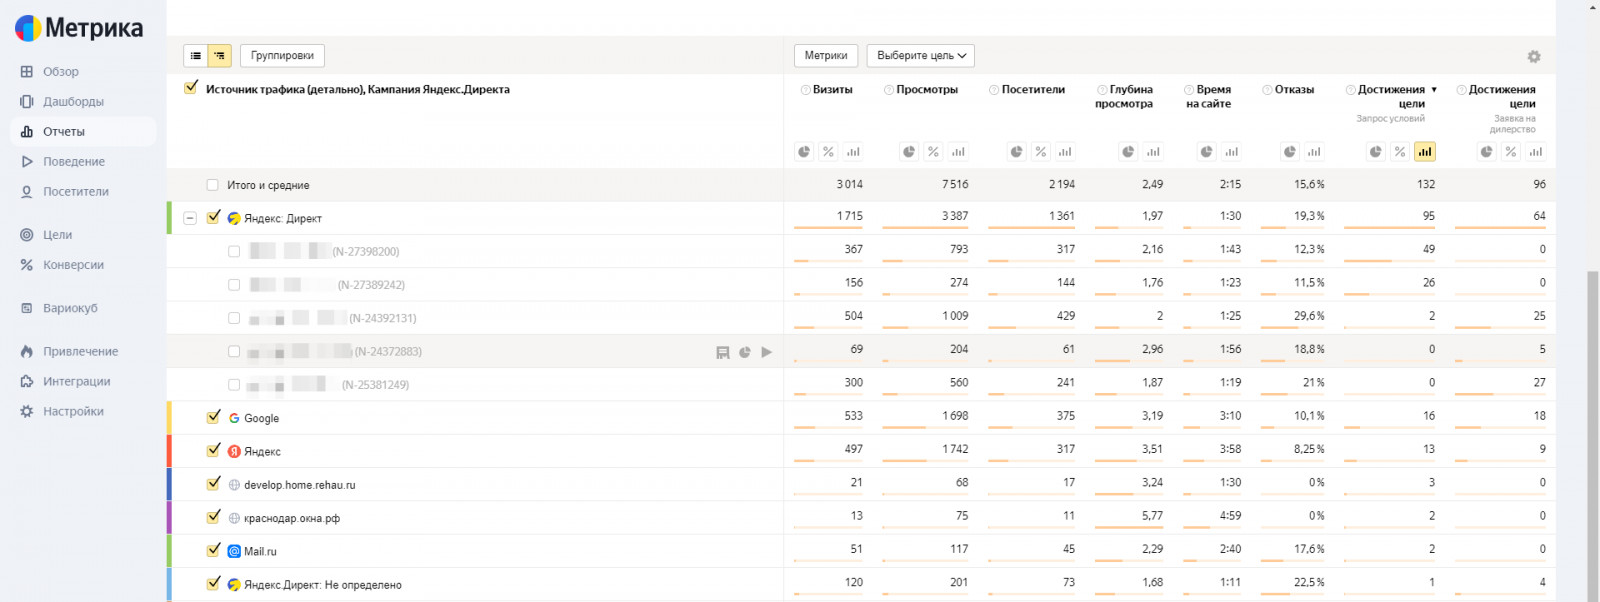Click save icon in N-24372883 row

723,352
